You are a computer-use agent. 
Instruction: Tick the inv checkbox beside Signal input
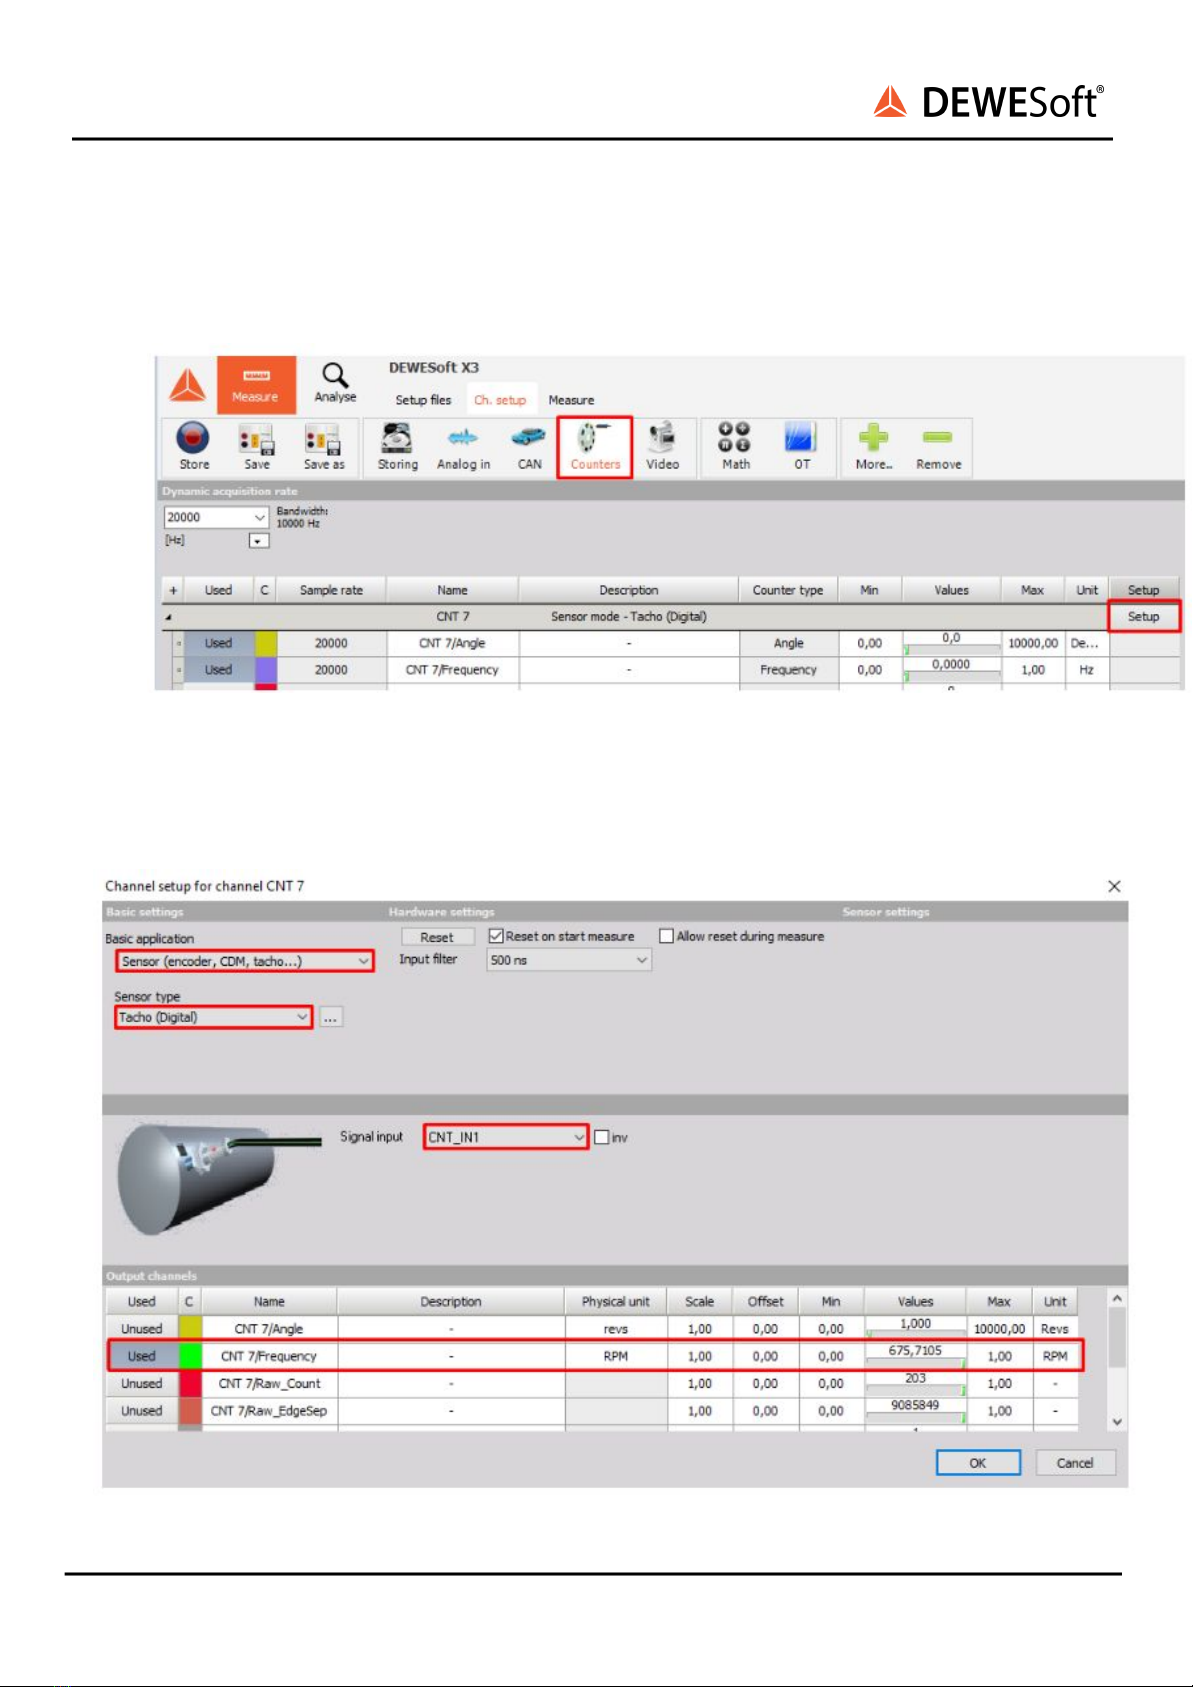coord(601,1137)
